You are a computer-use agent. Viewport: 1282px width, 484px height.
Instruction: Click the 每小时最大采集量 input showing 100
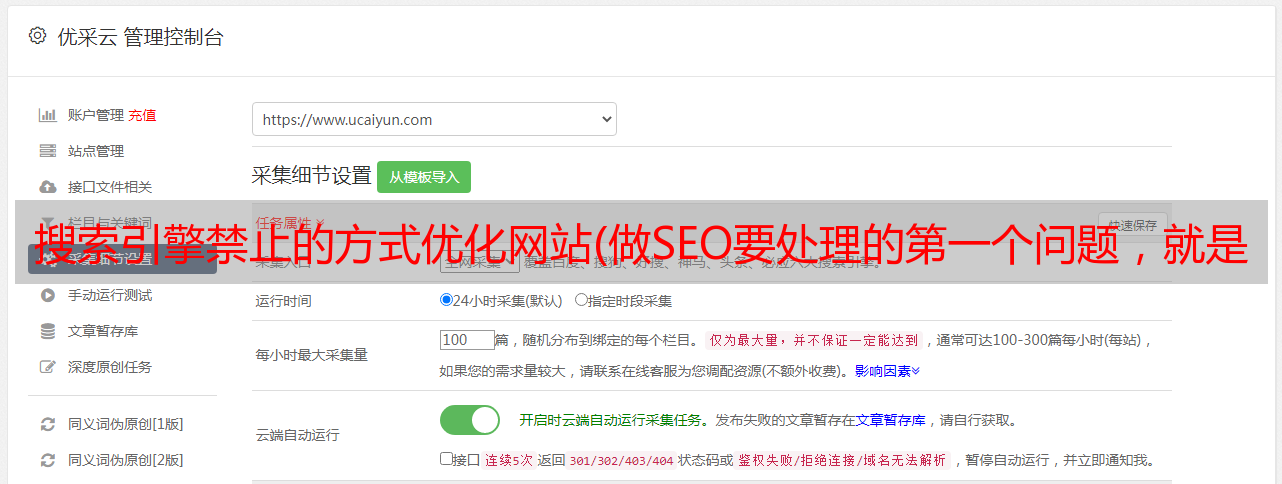pos(467,340)
